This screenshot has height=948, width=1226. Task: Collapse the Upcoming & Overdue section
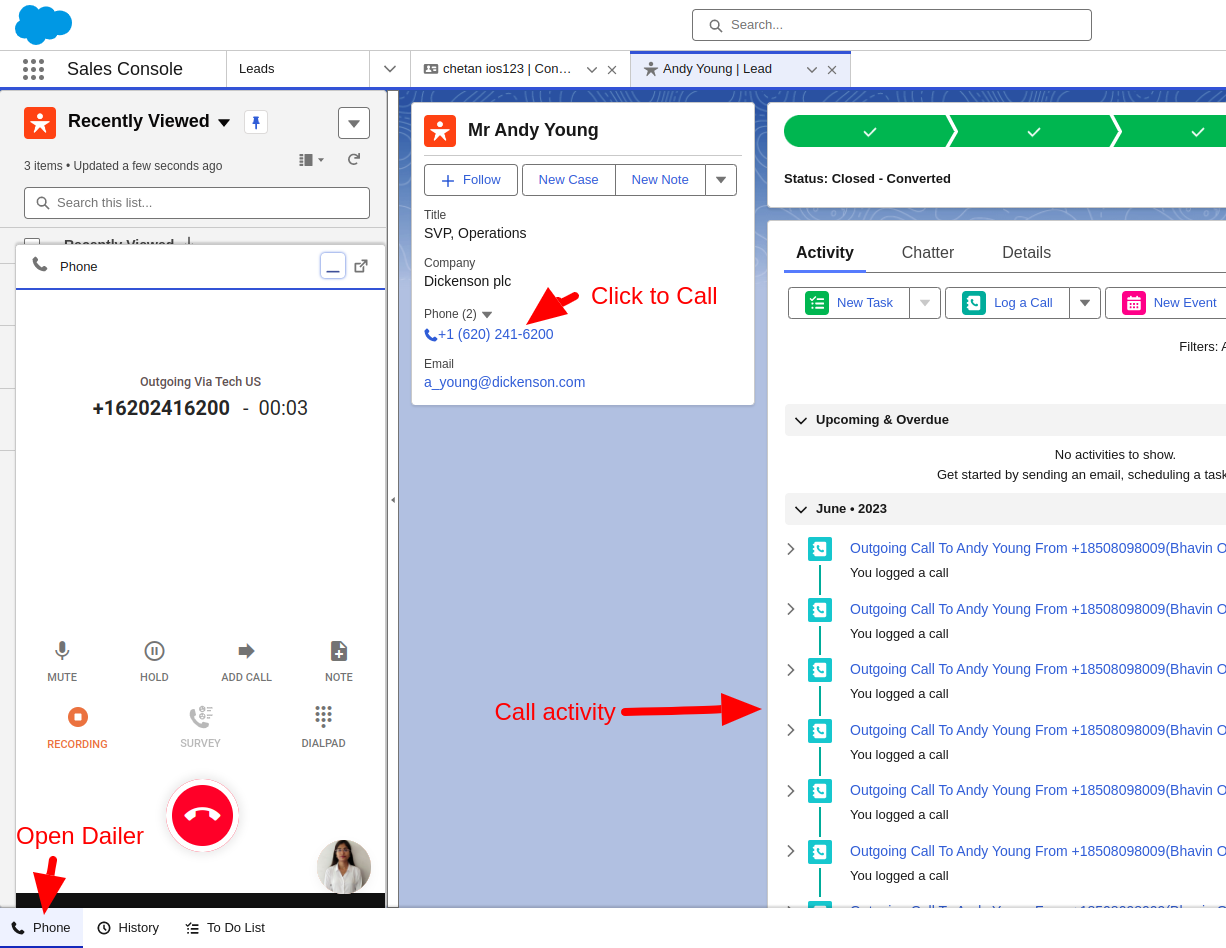[801, 420]
